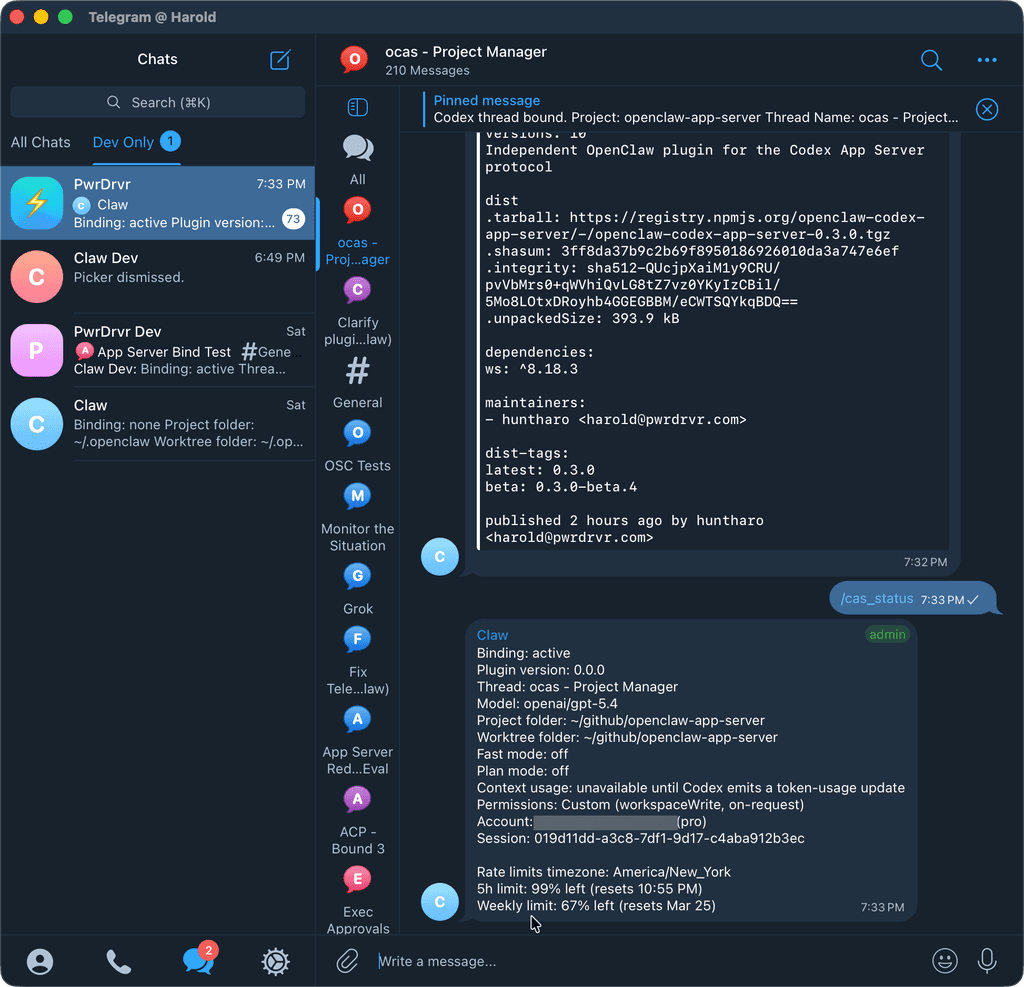Viewport: 1024px width, 987px height.
Task: Click the Session ID line in status message
Action: coord(640,838)
